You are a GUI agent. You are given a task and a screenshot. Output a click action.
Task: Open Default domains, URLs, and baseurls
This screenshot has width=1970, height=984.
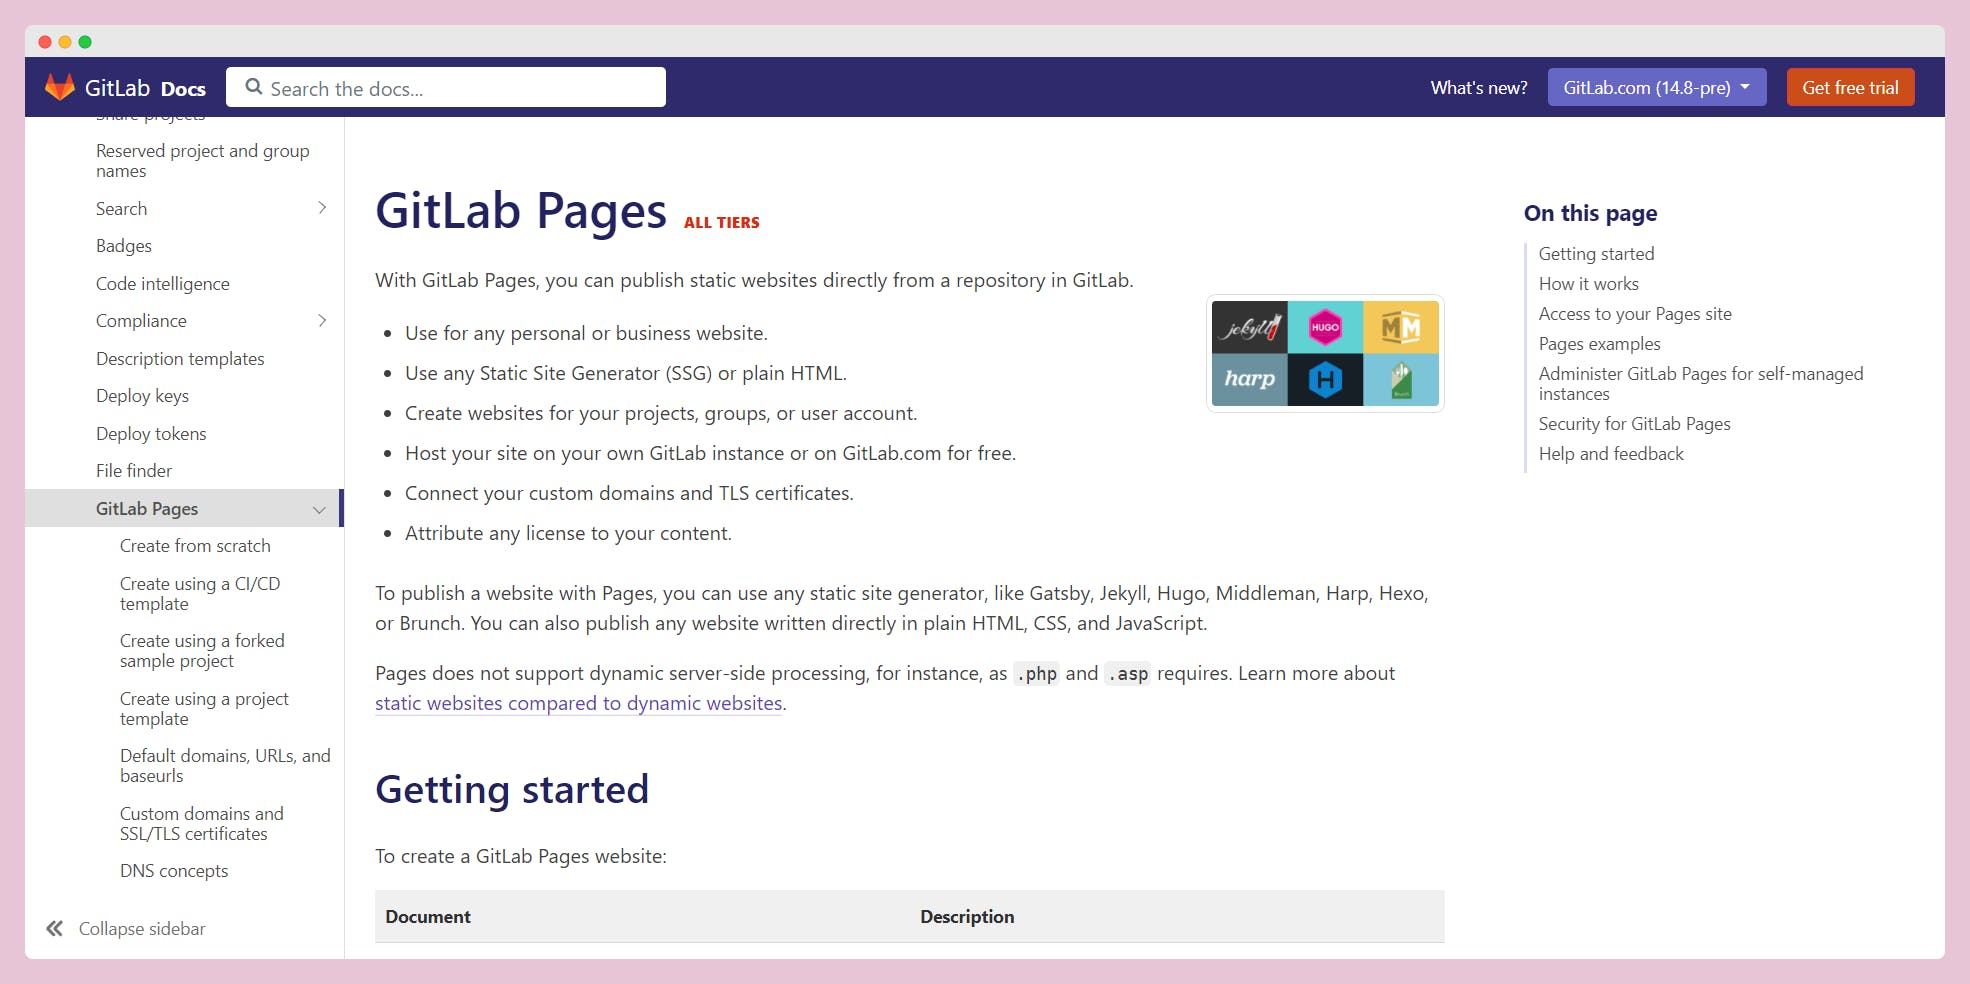[225, 766]
